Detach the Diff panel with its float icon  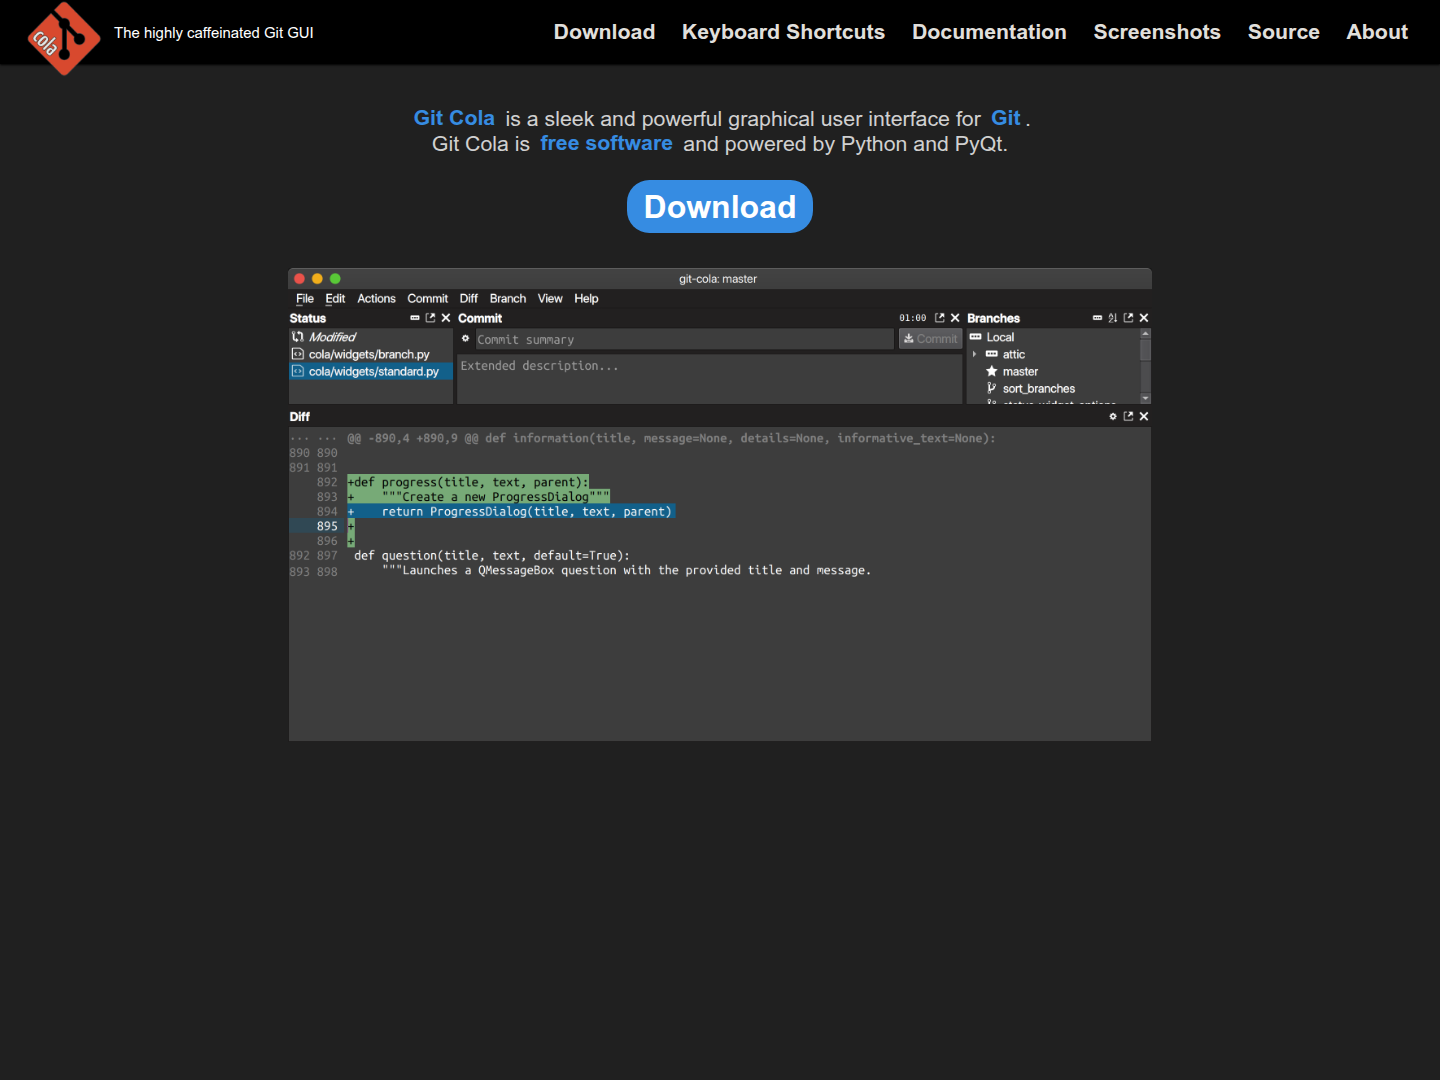coord(1128,416)
